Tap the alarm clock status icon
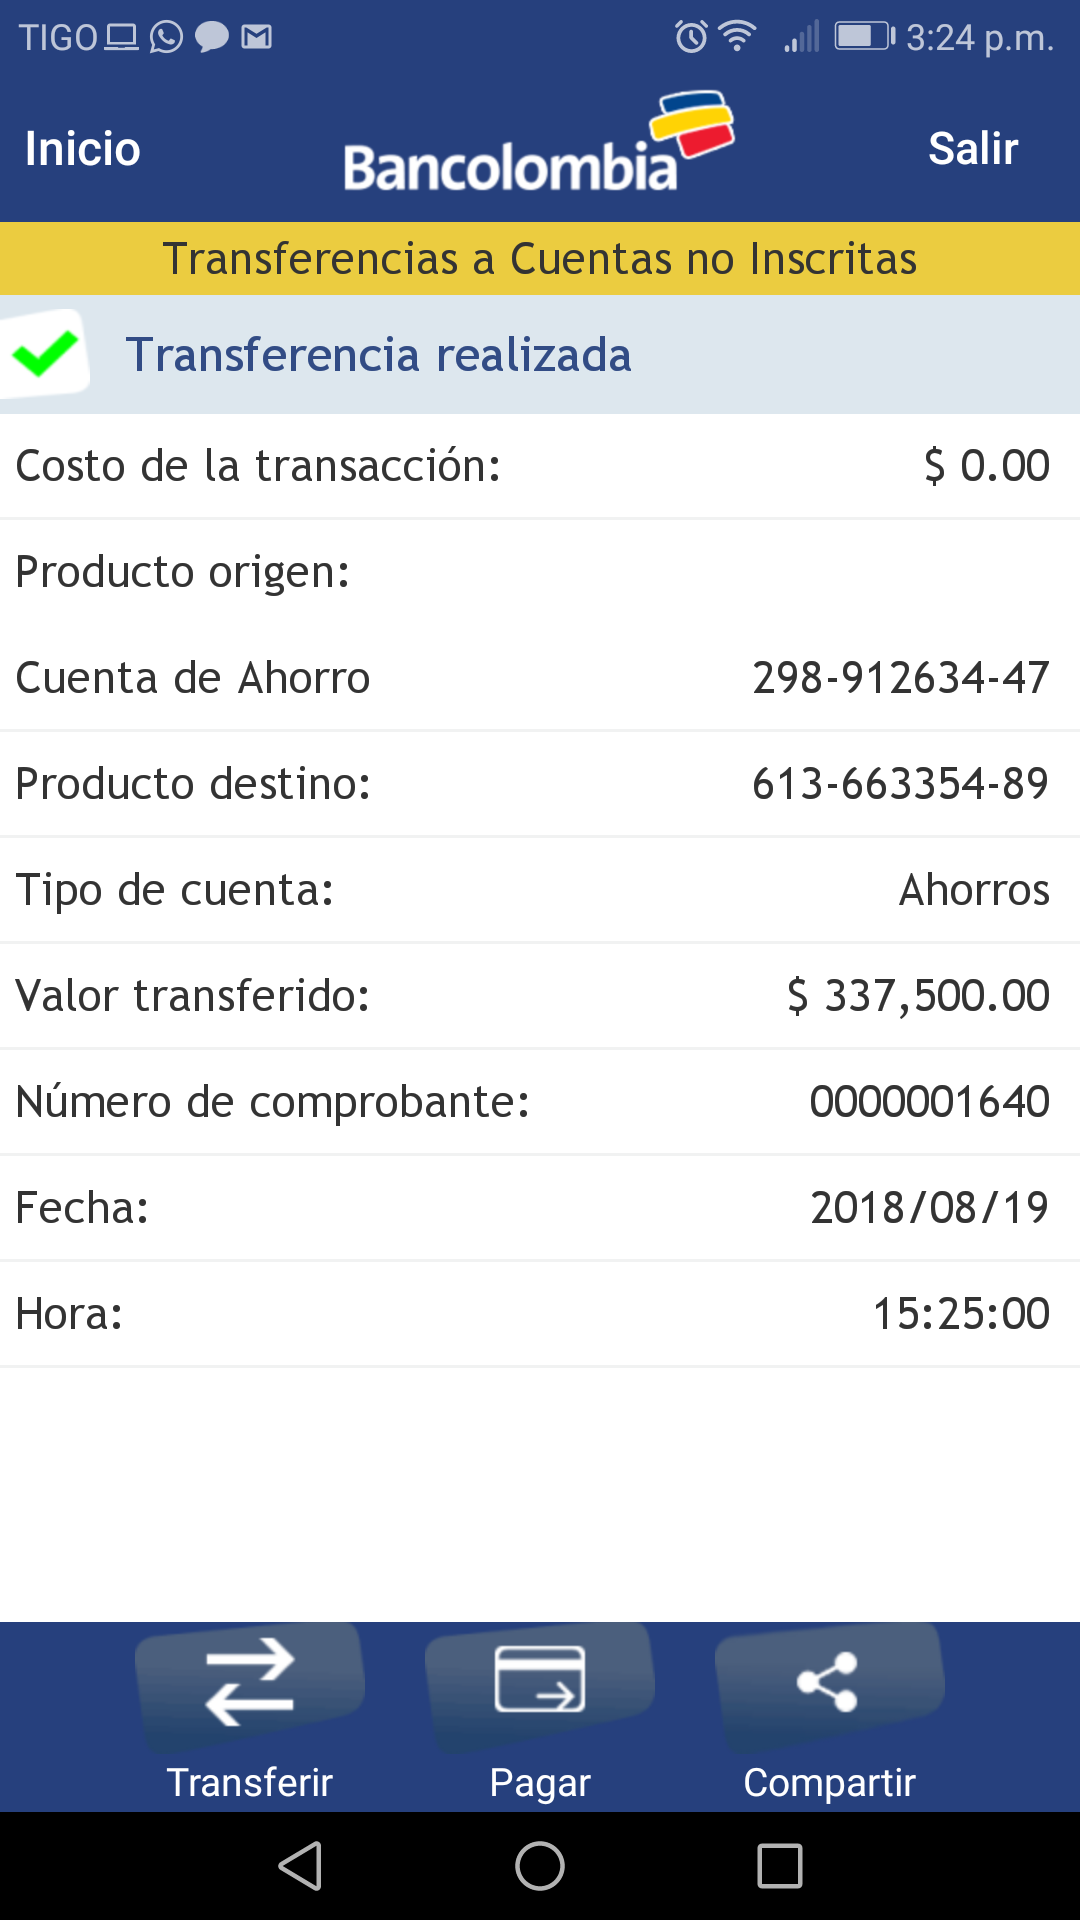Screen dimensions: 1080x1920 click(x=691, y=37)
